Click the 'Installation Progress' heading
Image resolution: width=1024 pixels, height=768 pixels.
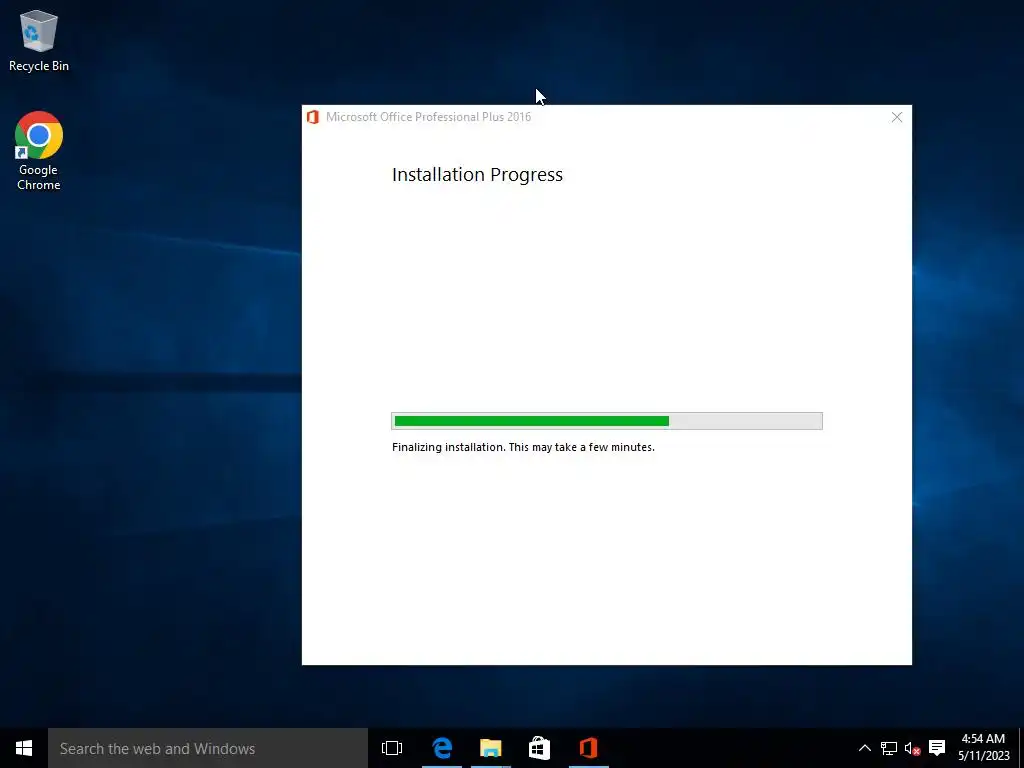click(x=477, y=174)
